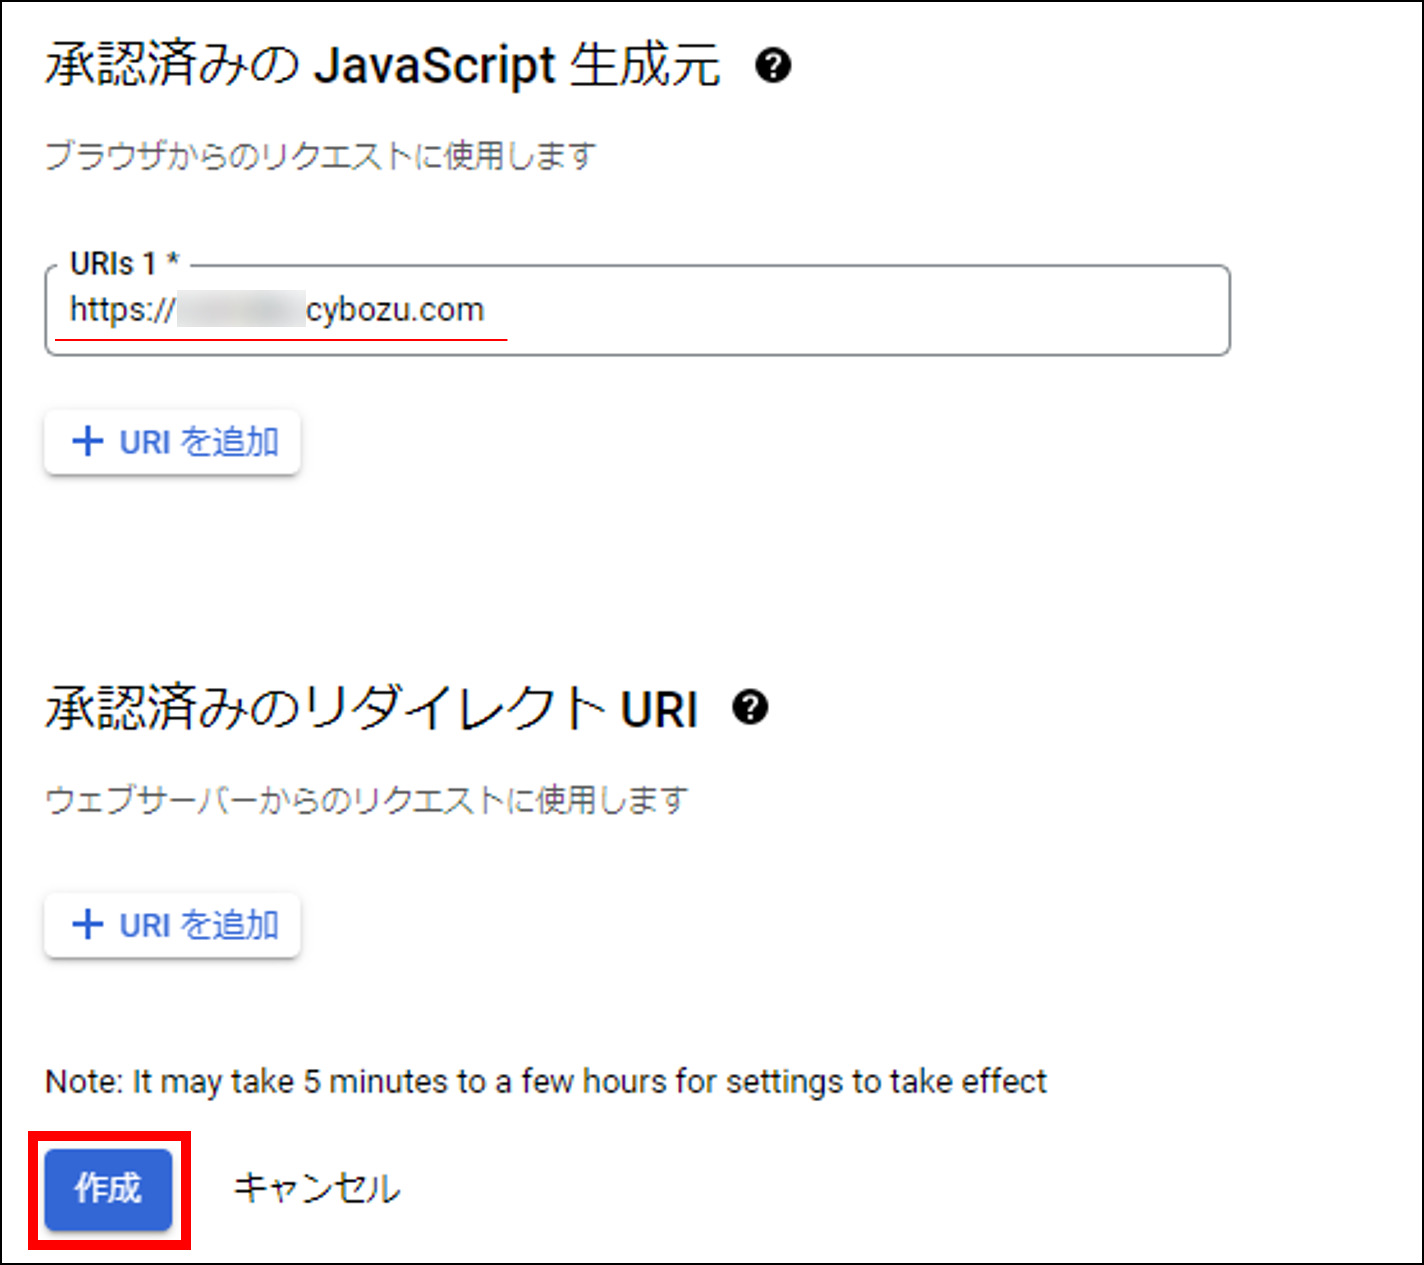The image size is (1424, 1265).
Task: Add URI under リダイレクト URI section
Action: pos(172,925)
